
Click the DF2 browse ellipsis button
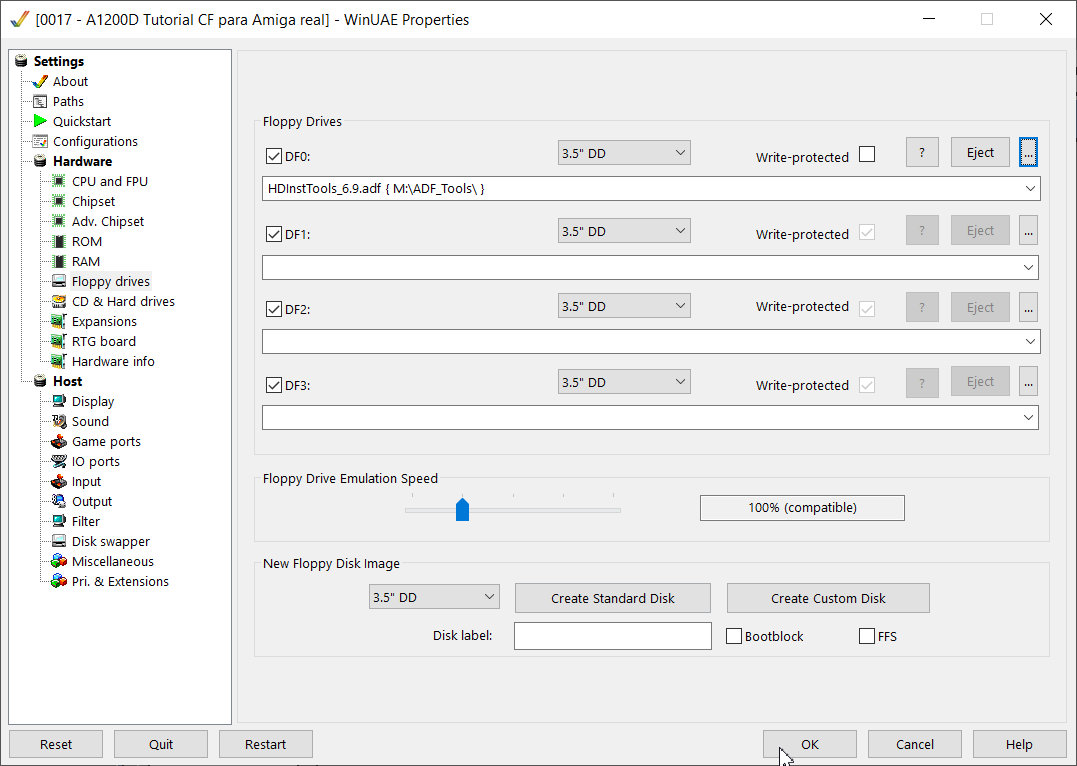pos(1028,307)
